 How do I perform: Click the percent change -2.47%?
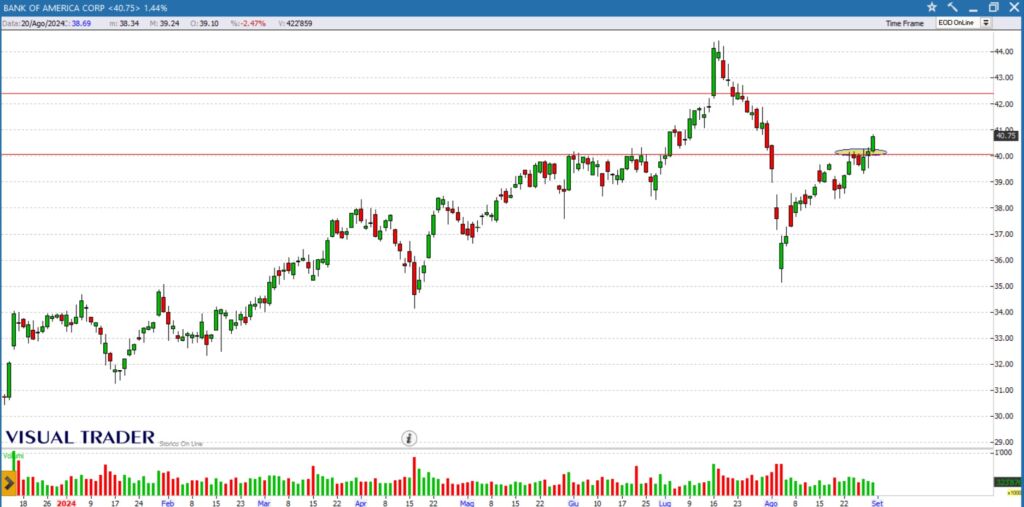coord(253,23)
